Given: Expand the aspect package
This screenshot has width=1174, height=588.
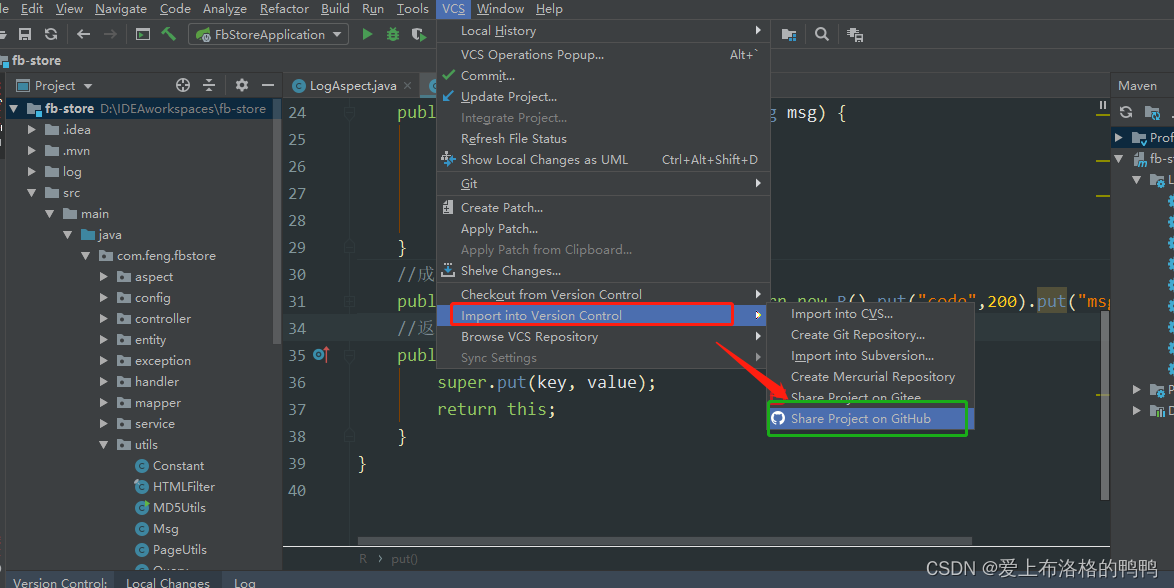Looking at the screenshot, I should [x=103, y=276].
